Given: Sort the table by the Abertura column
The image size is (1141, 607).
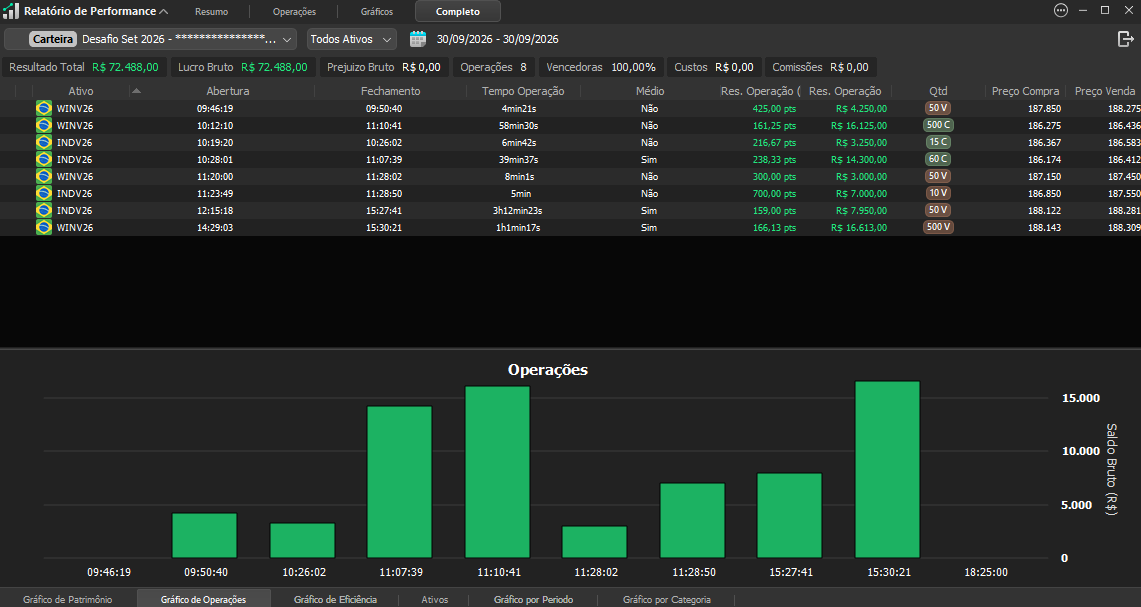Looking at the screenshot, I should [x=228, y=91].
